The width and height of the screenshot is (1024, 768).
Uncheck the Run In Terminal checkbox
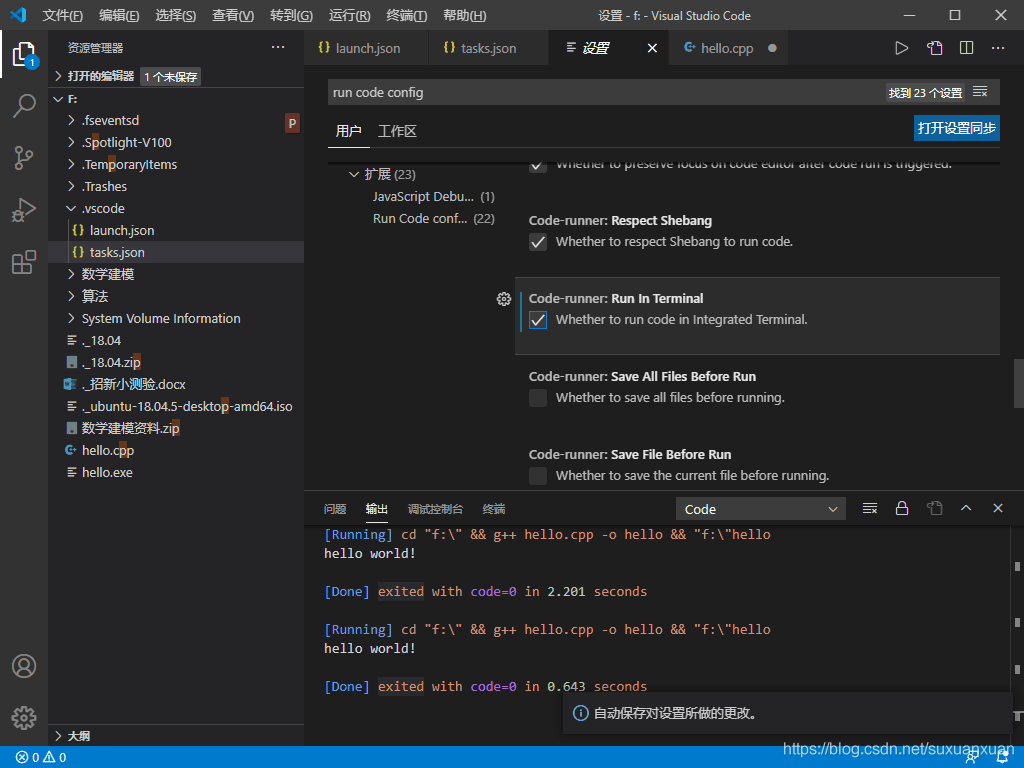(538, 320)
